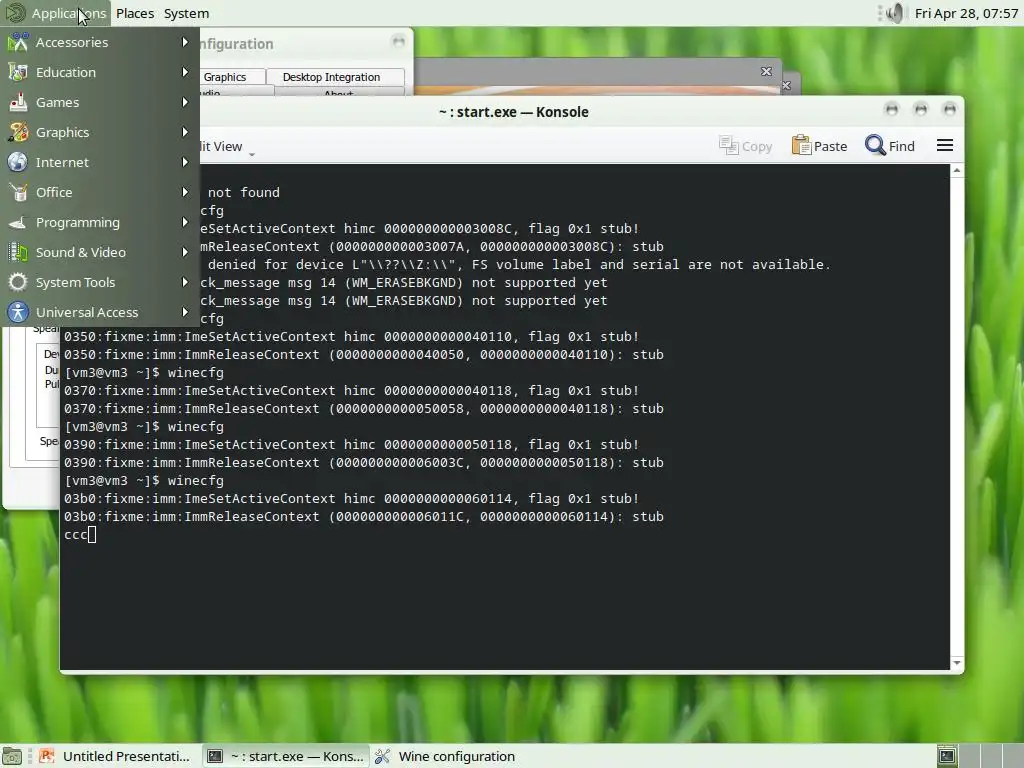
Task: Open Konsole hamburger menu
Action: [x=945, y=146]
